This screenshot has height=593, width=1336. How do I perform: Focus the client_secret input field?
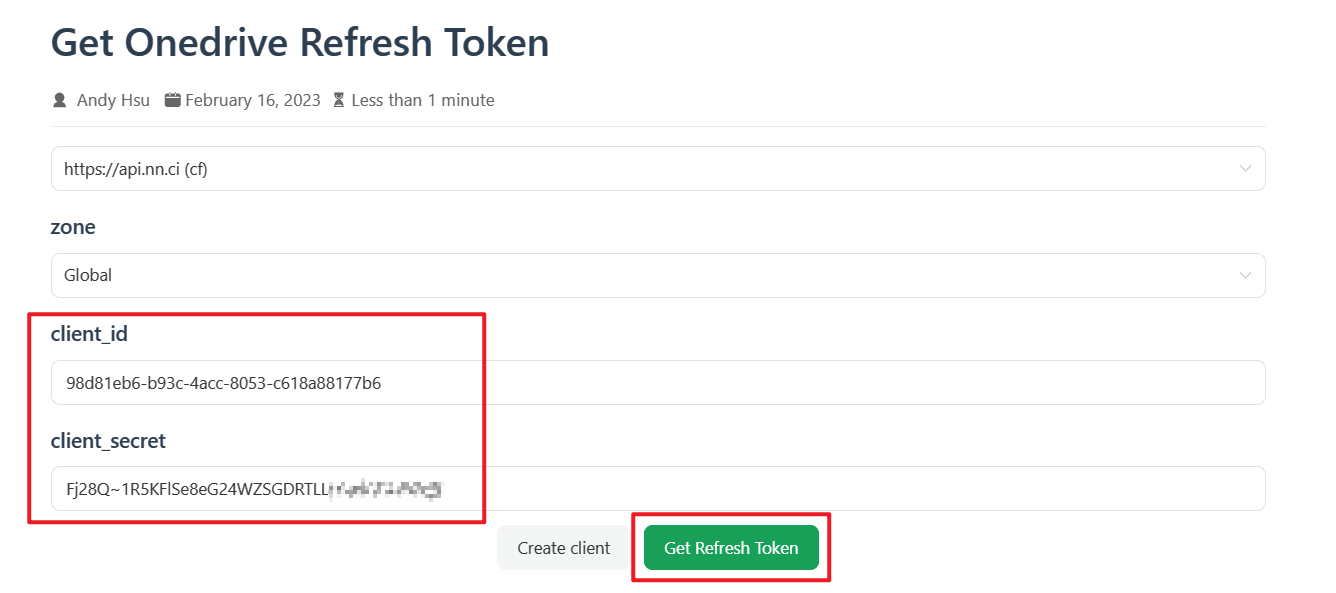800,489
